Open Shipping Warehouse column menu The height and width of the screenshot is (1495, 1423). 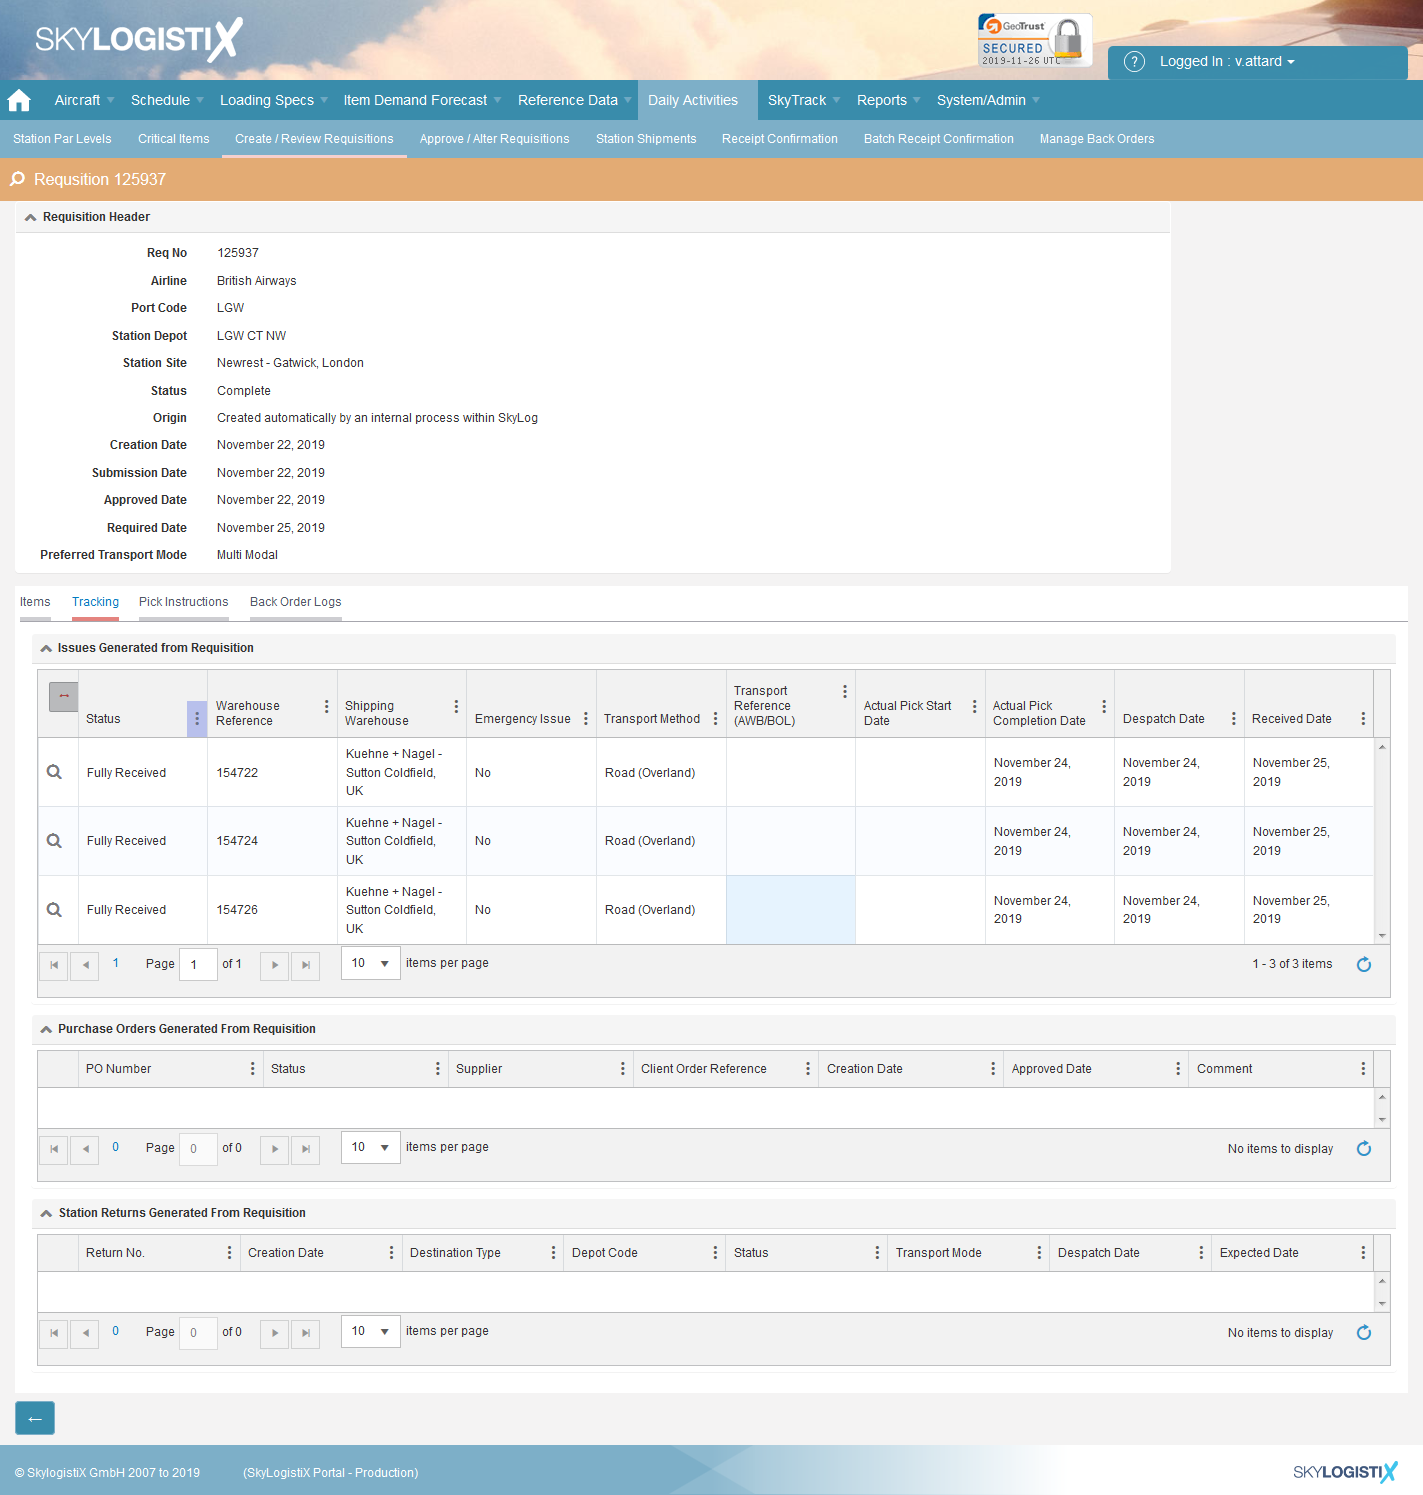pyautogui.click(x=456, y=706)
